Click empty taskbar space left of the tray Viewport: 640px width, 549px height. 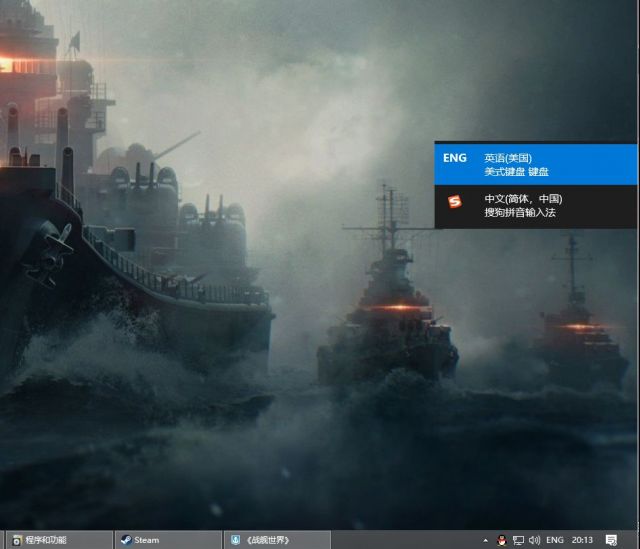coord(400,540)
